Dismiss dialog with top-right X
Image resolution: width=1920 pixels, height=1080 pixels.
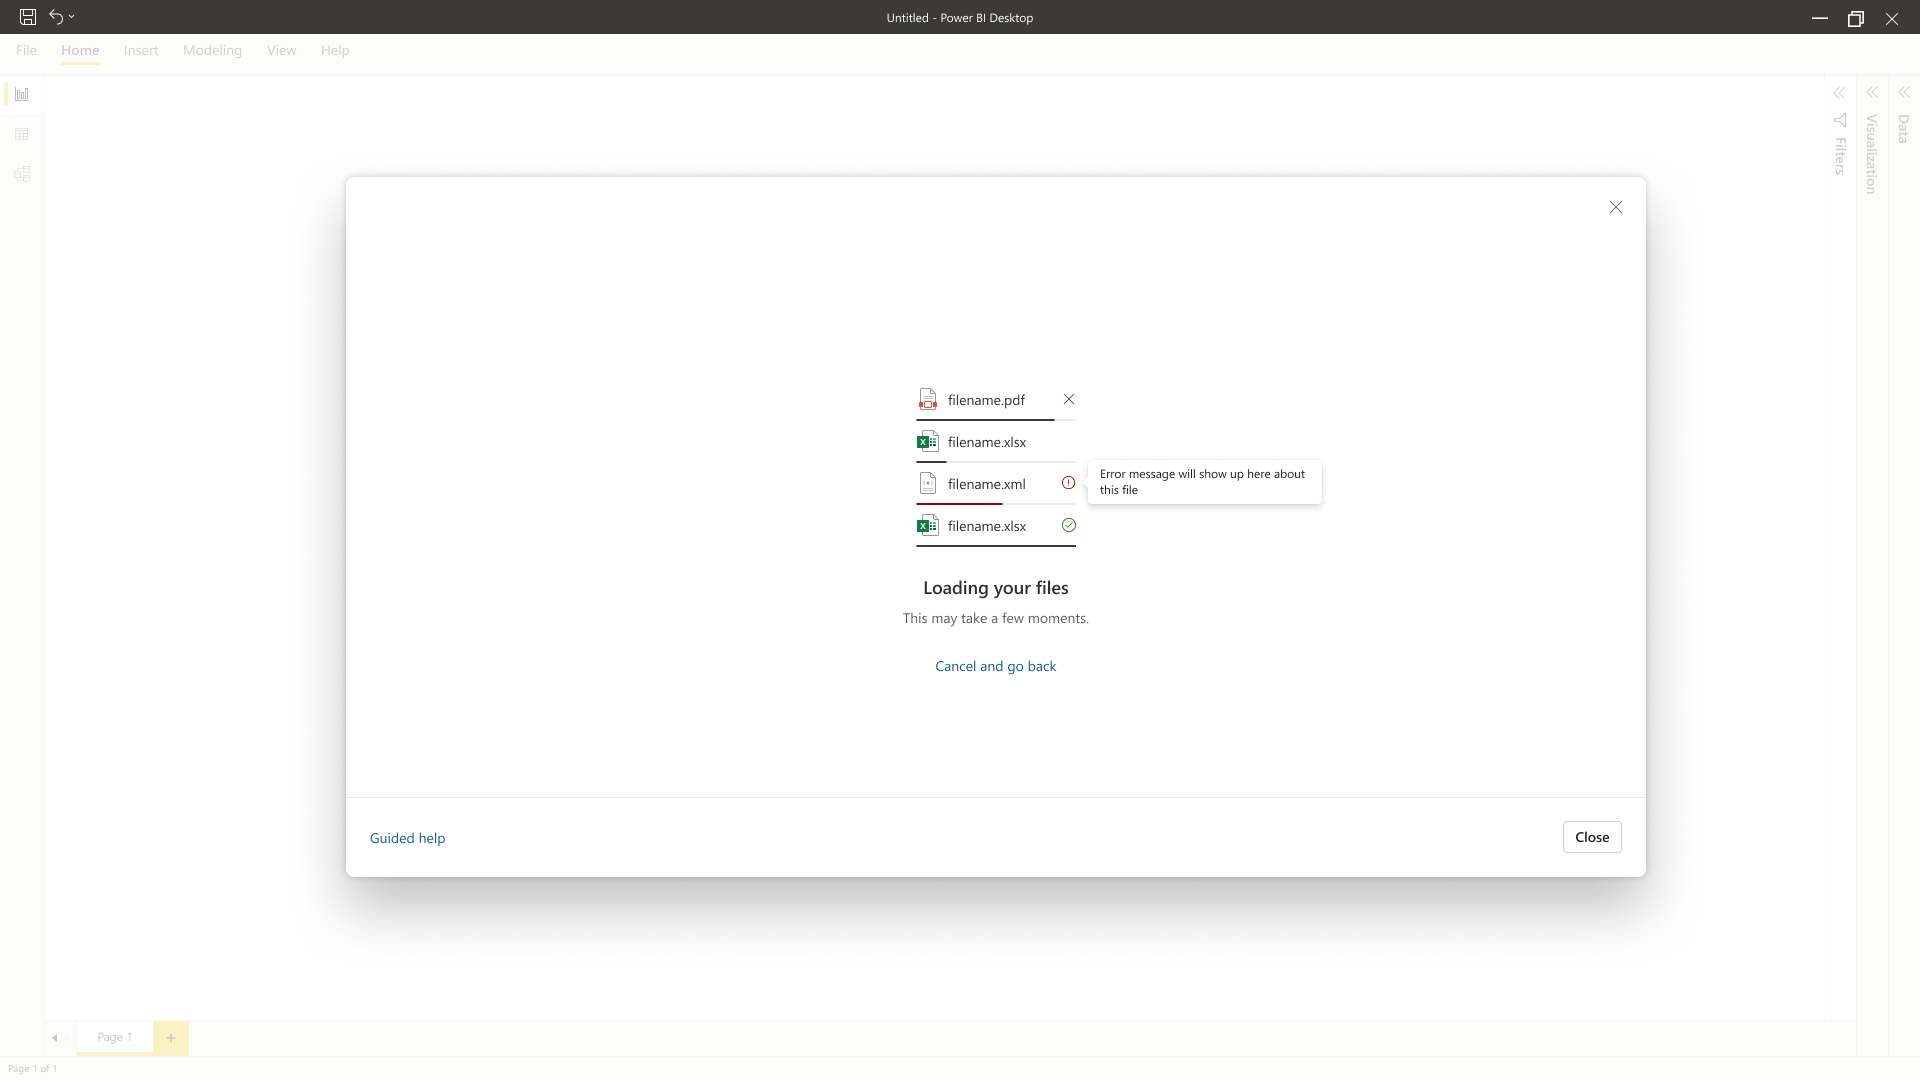tap(1616, 207)
